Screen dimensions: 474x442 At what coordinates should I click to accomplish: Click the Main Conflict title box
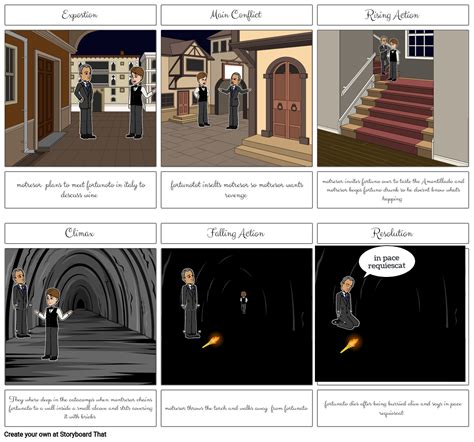(237, 15)
